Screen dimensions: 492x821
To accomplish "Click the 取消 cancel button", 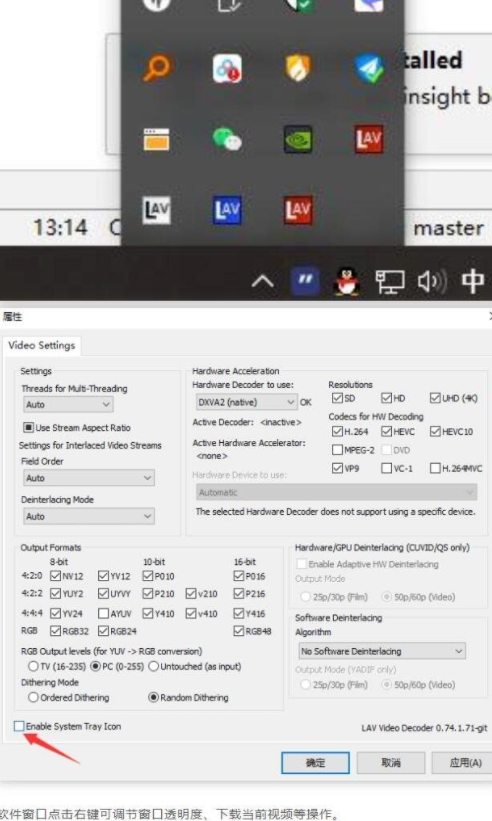I will pos(390,762).
